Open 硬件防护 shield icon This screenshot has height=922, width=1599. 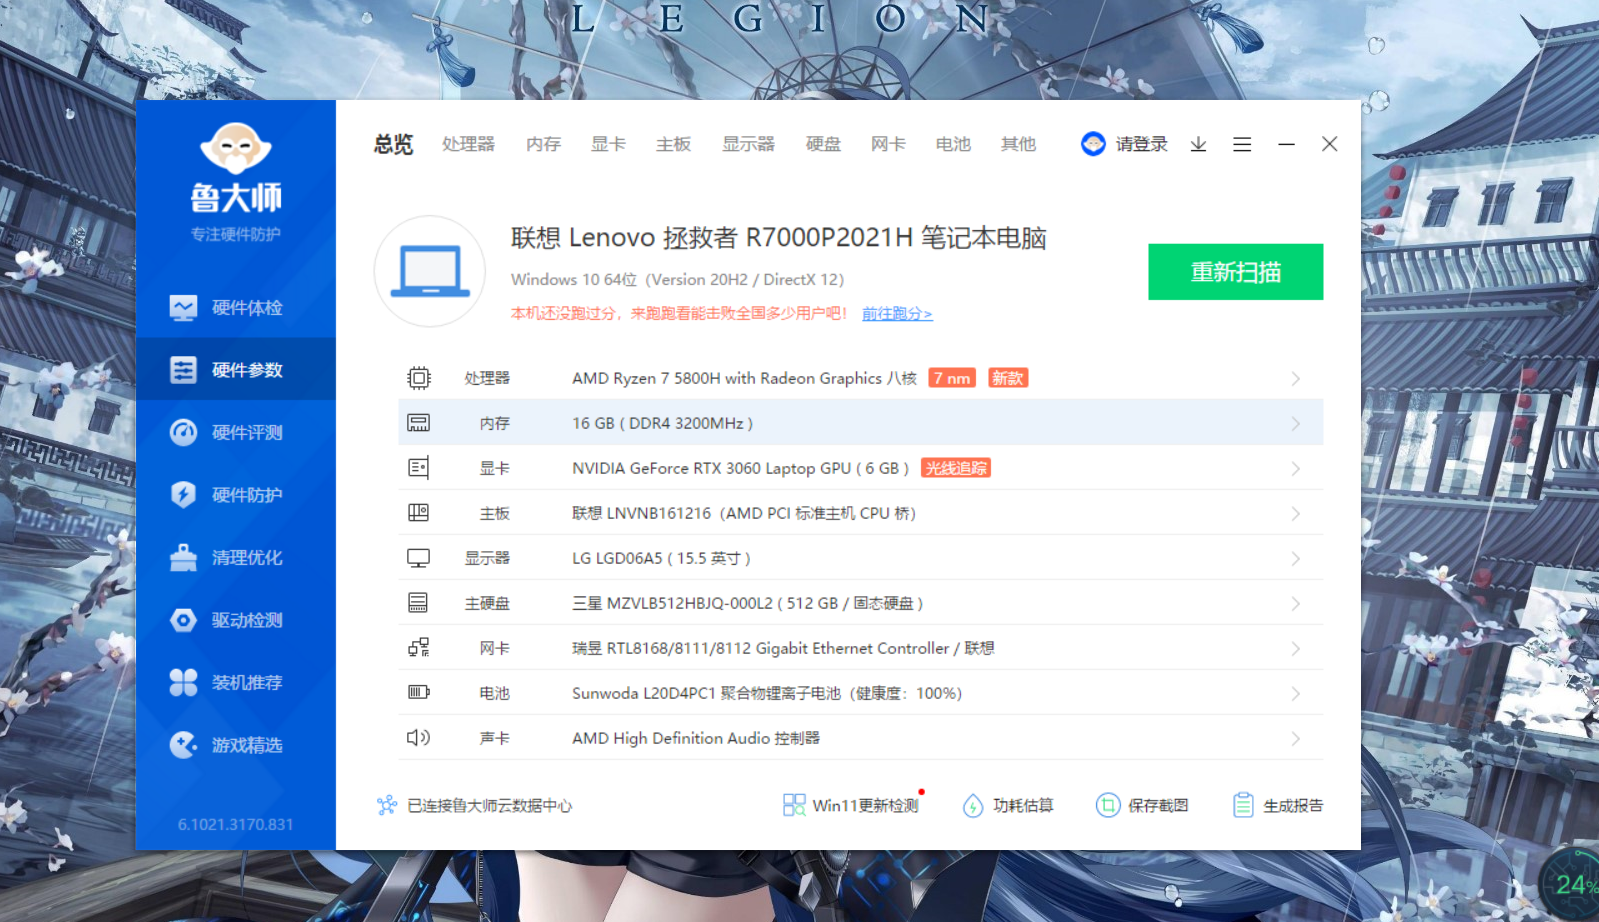tap(183, 494)
